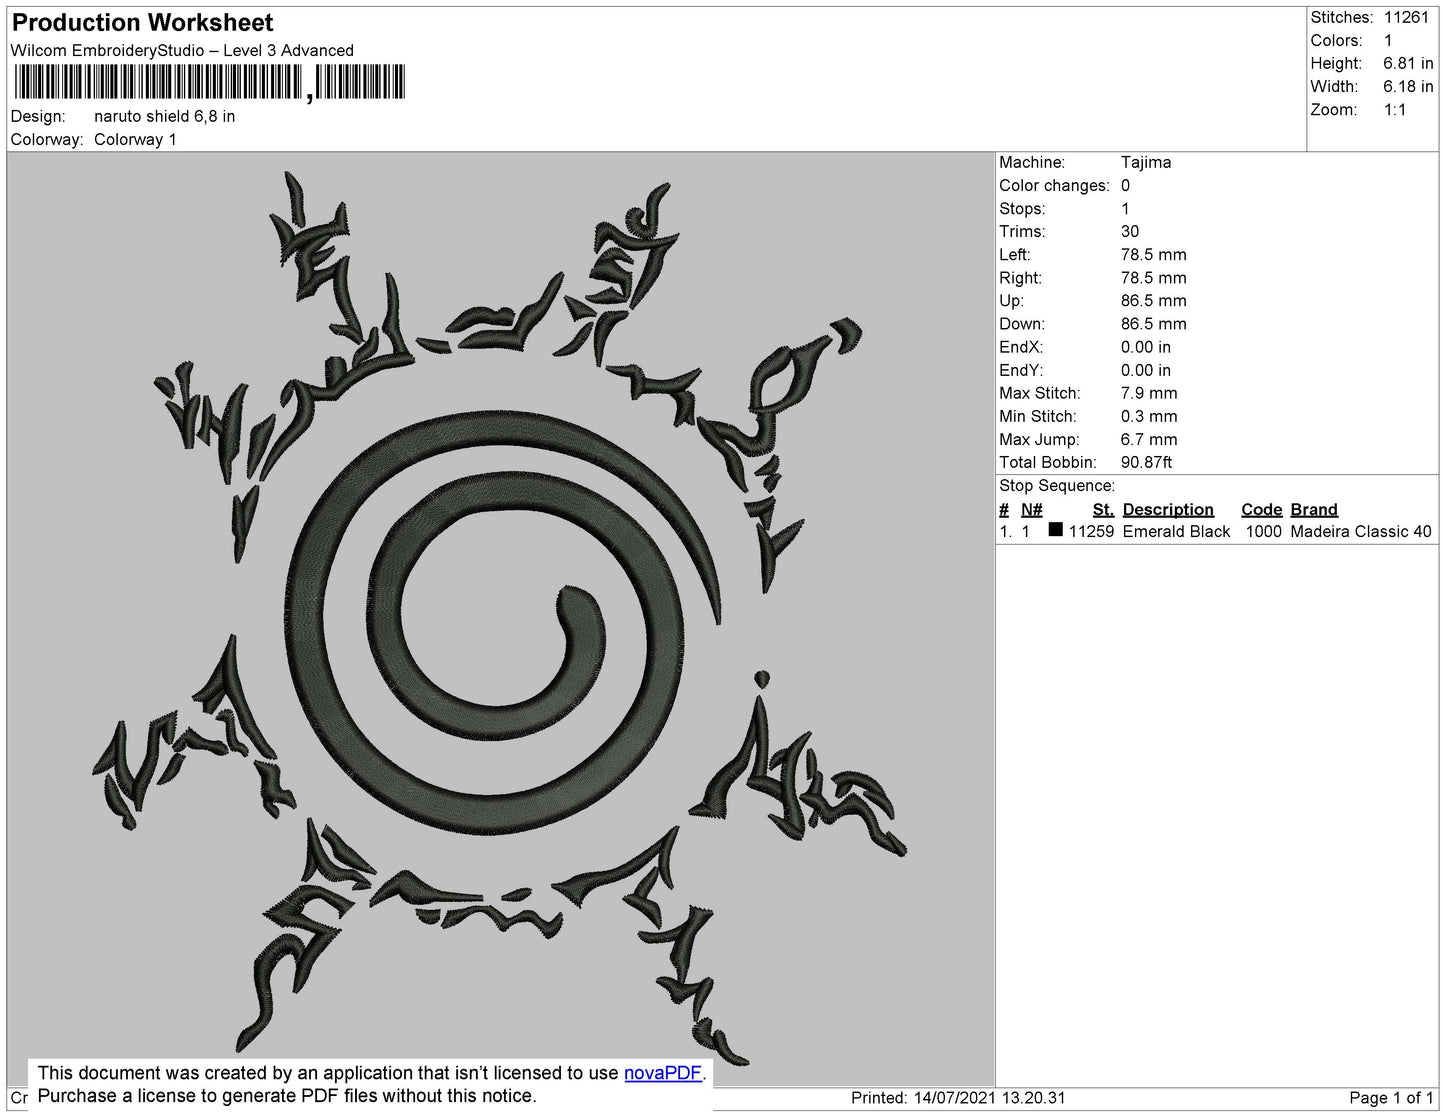
Task: Select the Up value 86.5 mm
Action: click(x=1154, y=300)
